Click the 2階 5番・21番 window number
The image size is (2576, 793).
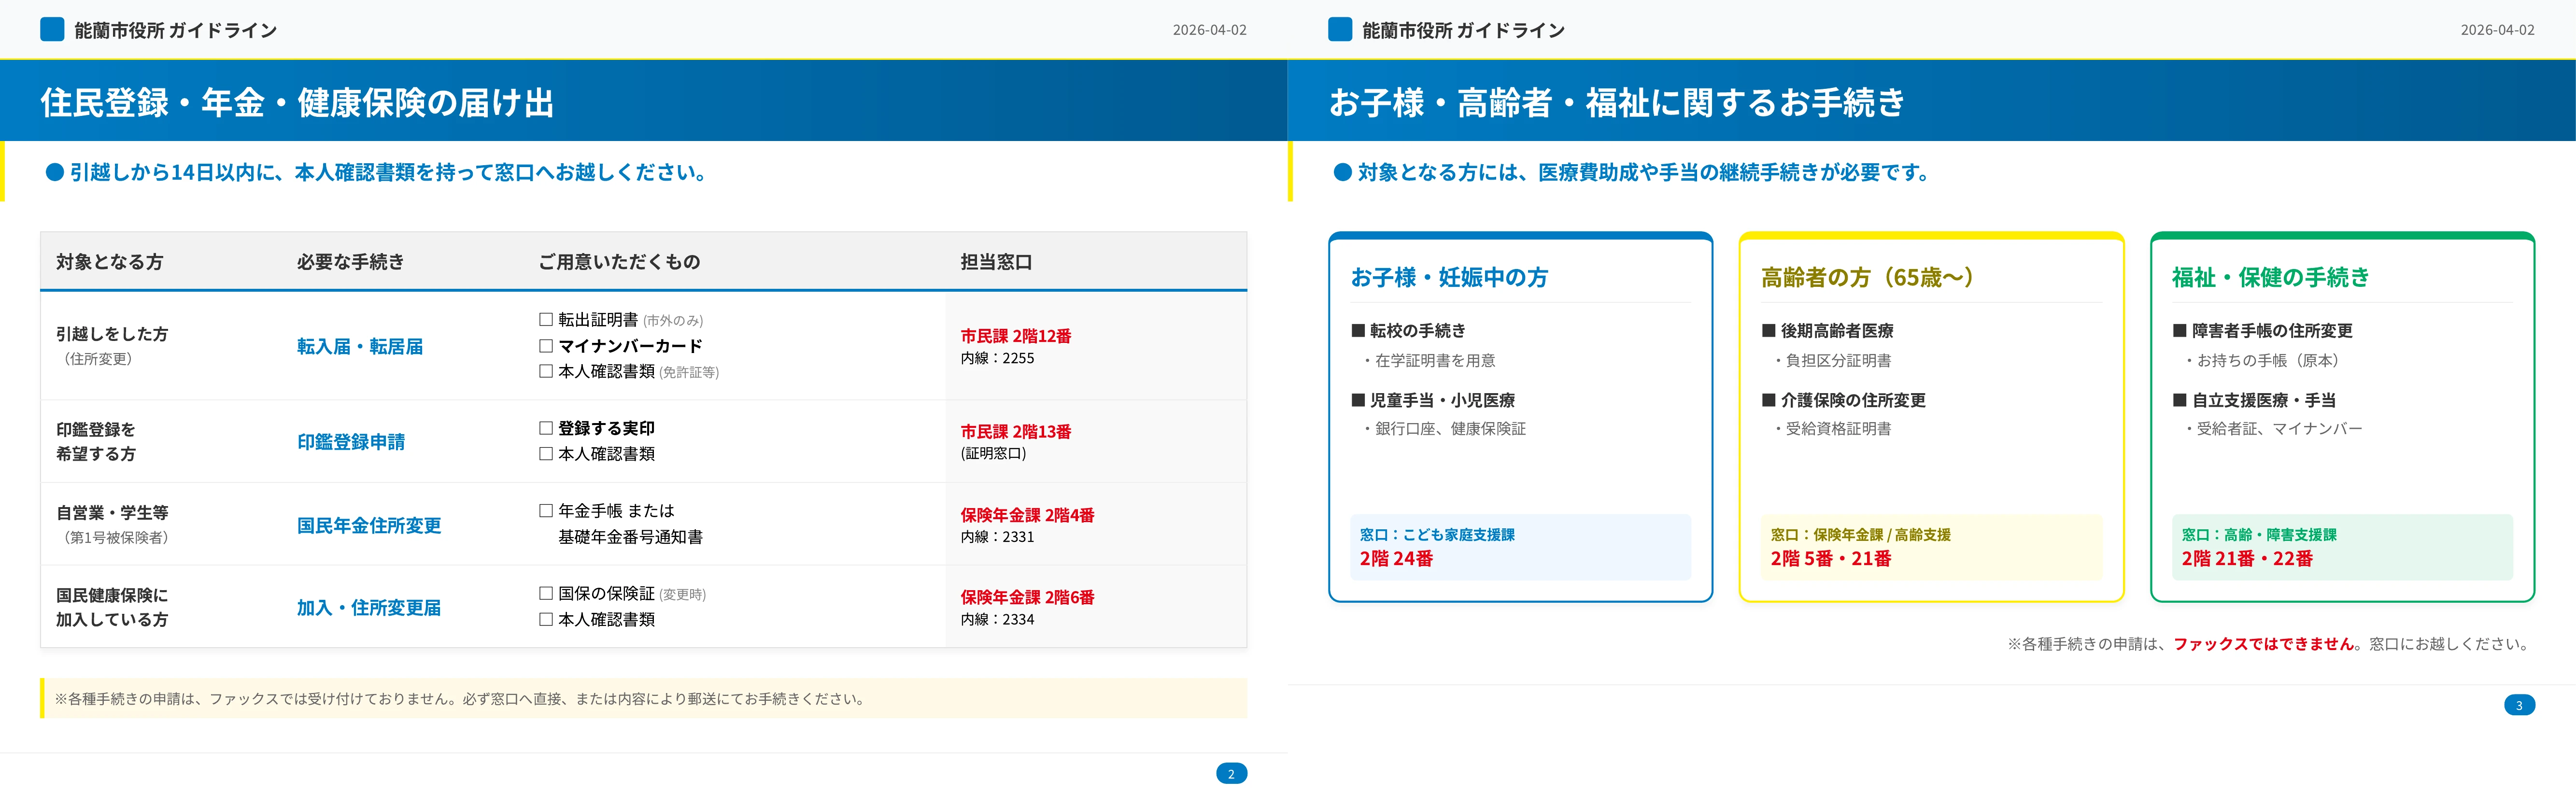1830,559
